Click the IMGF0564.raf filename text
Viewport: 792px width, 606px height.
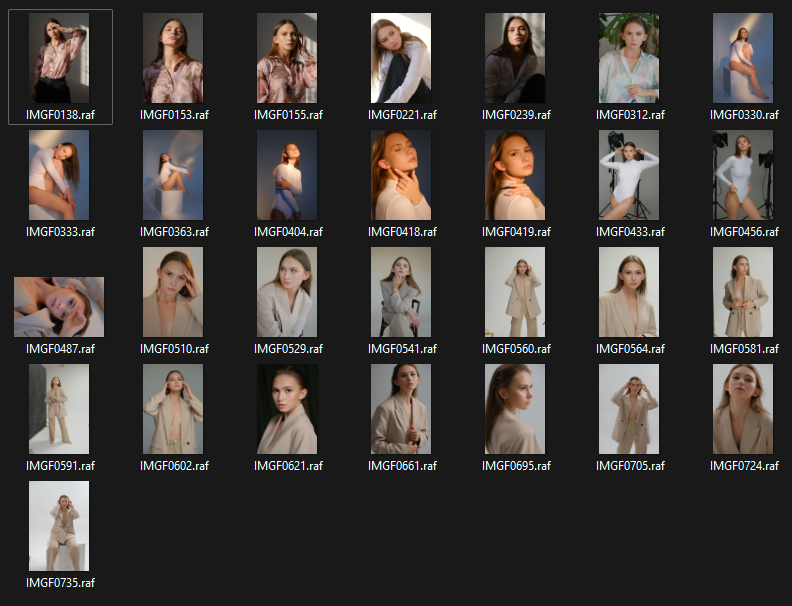[x=630, y=349]
